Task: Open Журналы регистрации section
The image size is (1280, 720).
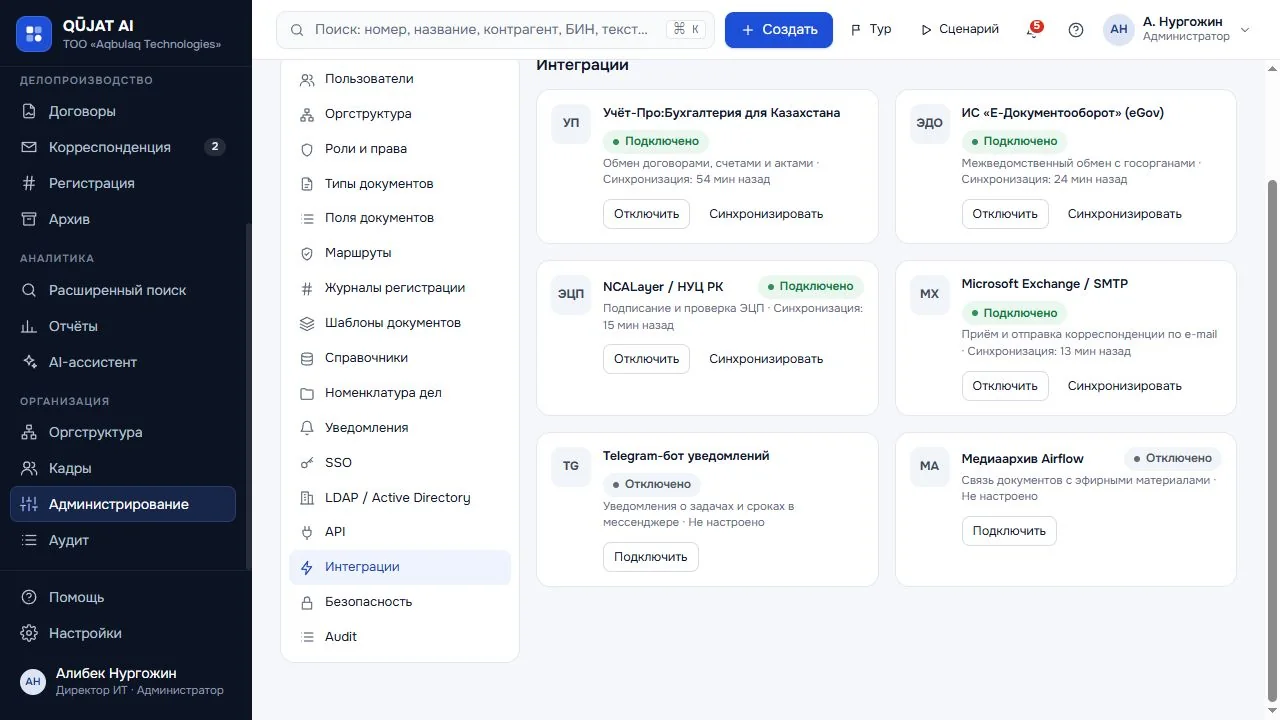Action: 400,288
